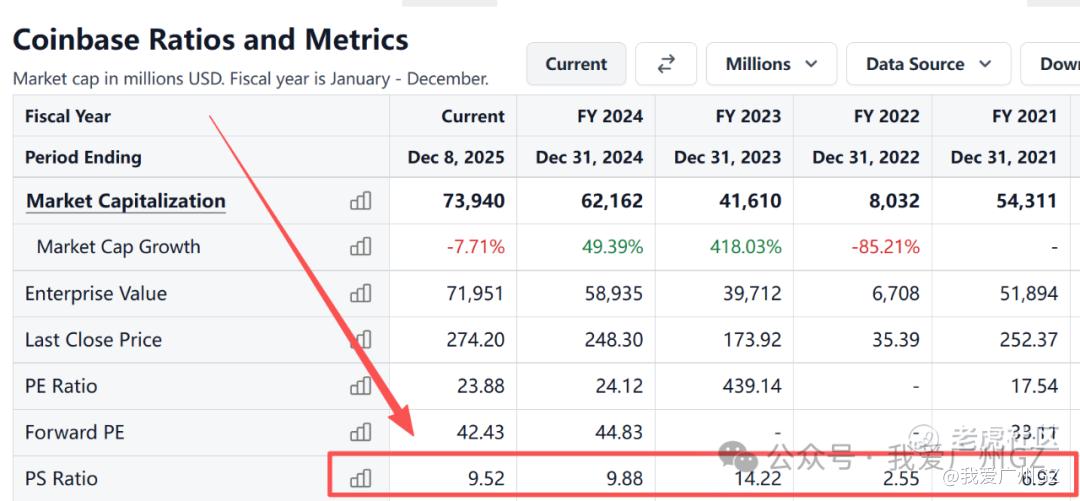1080x501 pixels.
Task: Click chart icon for Market Capitalization row
Action: coord(360,201)
